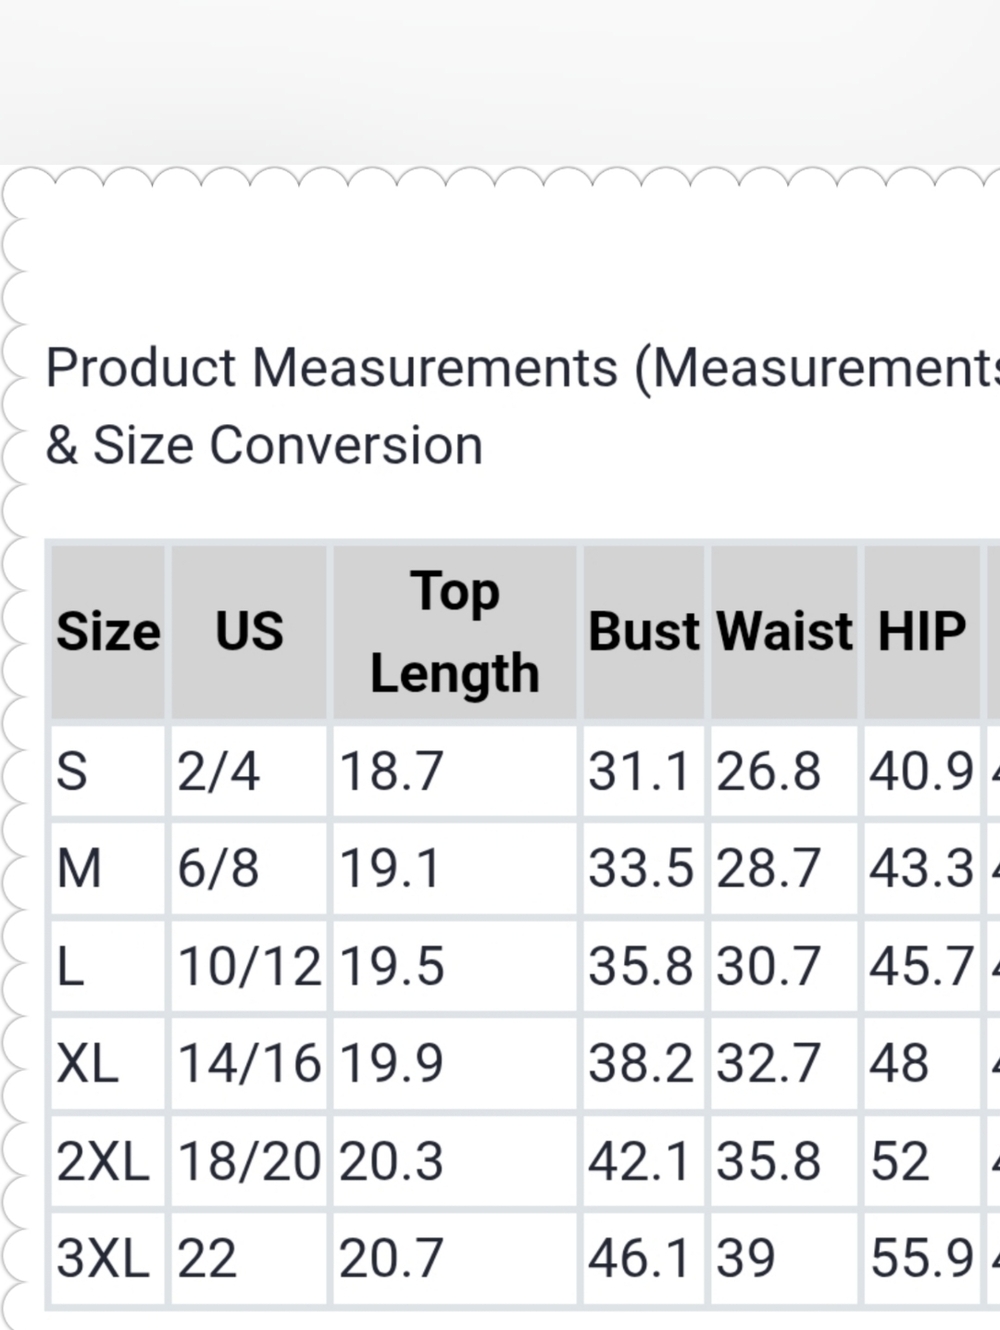Click the 18.7 top length cell
This screenshot has height=1330, width=1000.
455,771
